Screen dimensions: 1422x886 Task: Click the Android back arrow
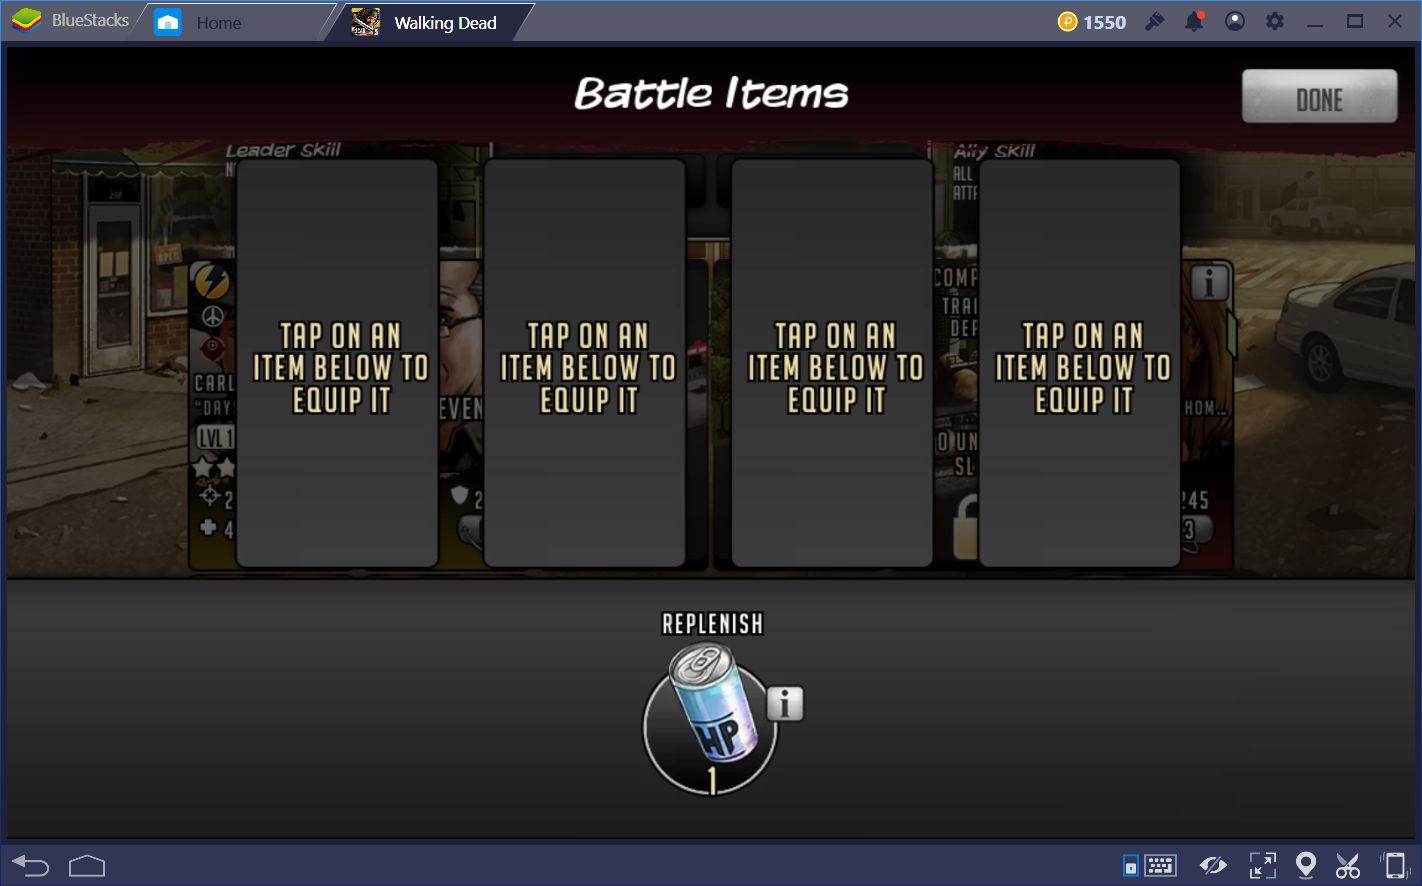(31, 865)
